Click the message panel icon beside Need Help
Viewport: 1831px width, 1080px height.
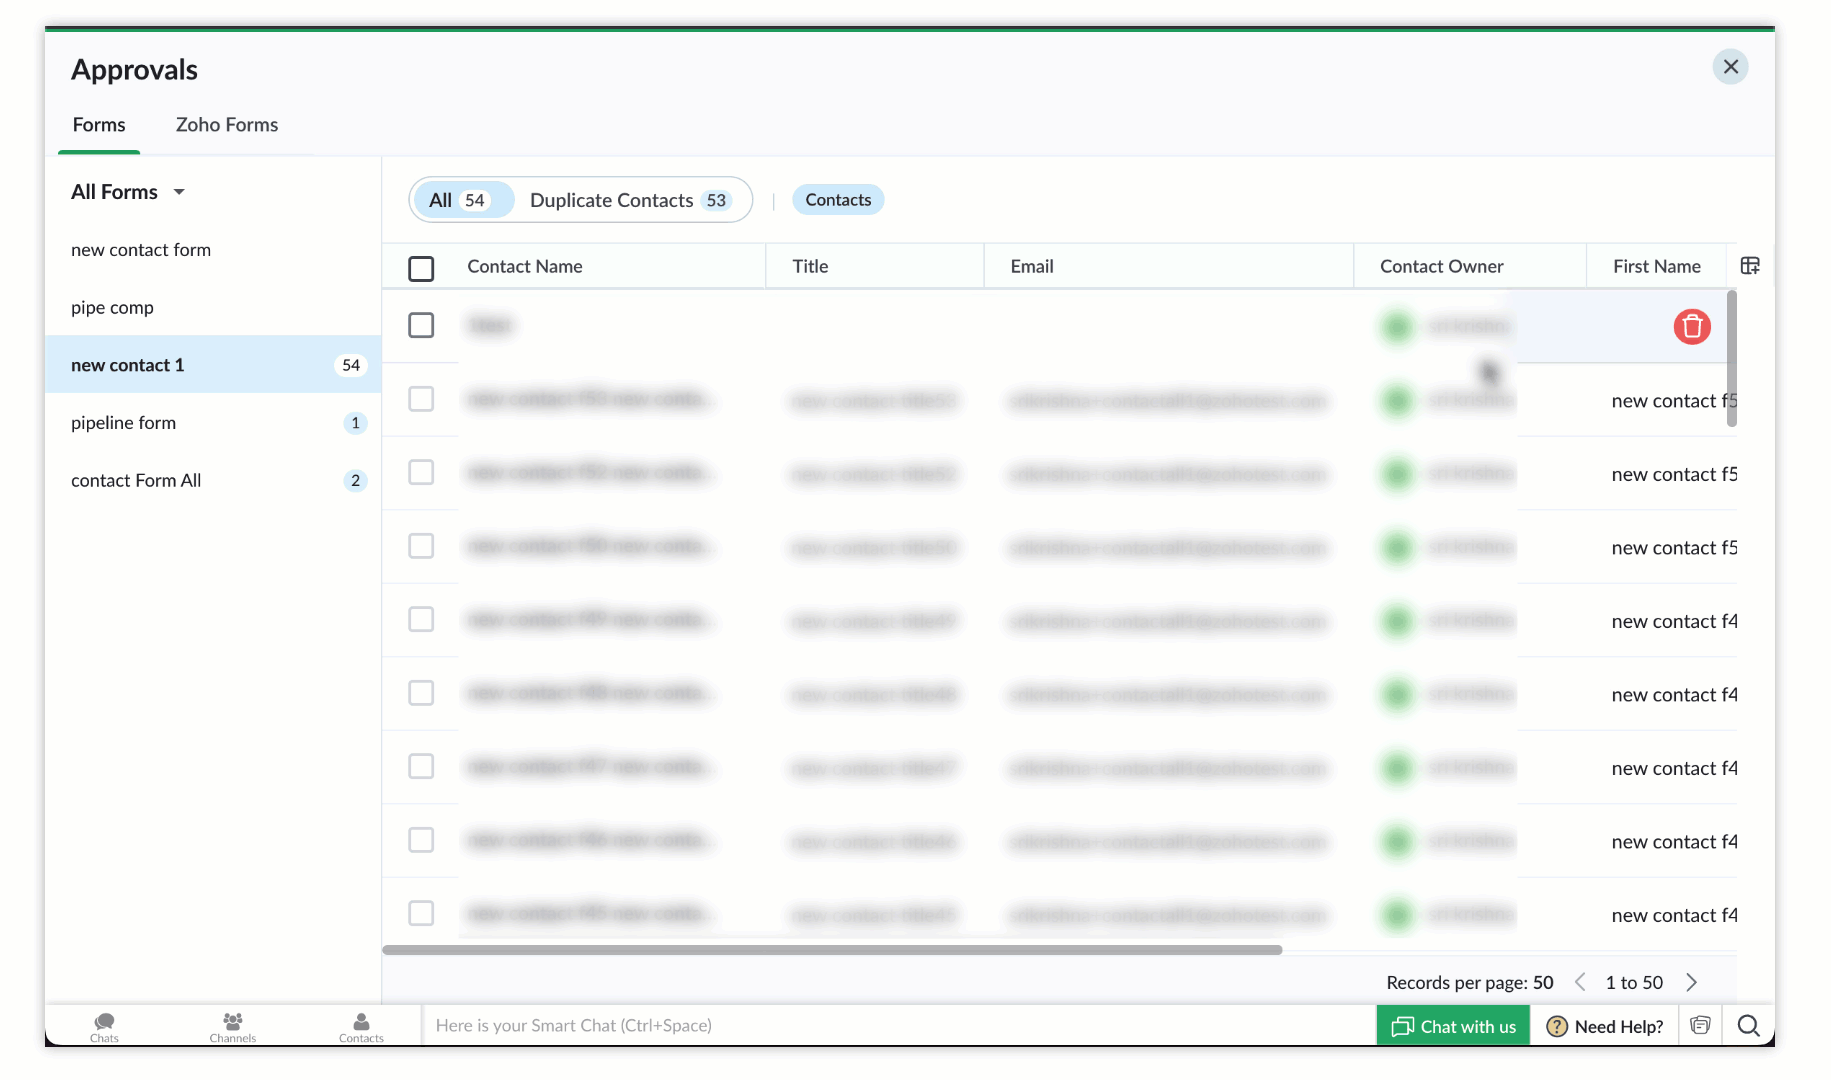[x=1700, y=1026]
